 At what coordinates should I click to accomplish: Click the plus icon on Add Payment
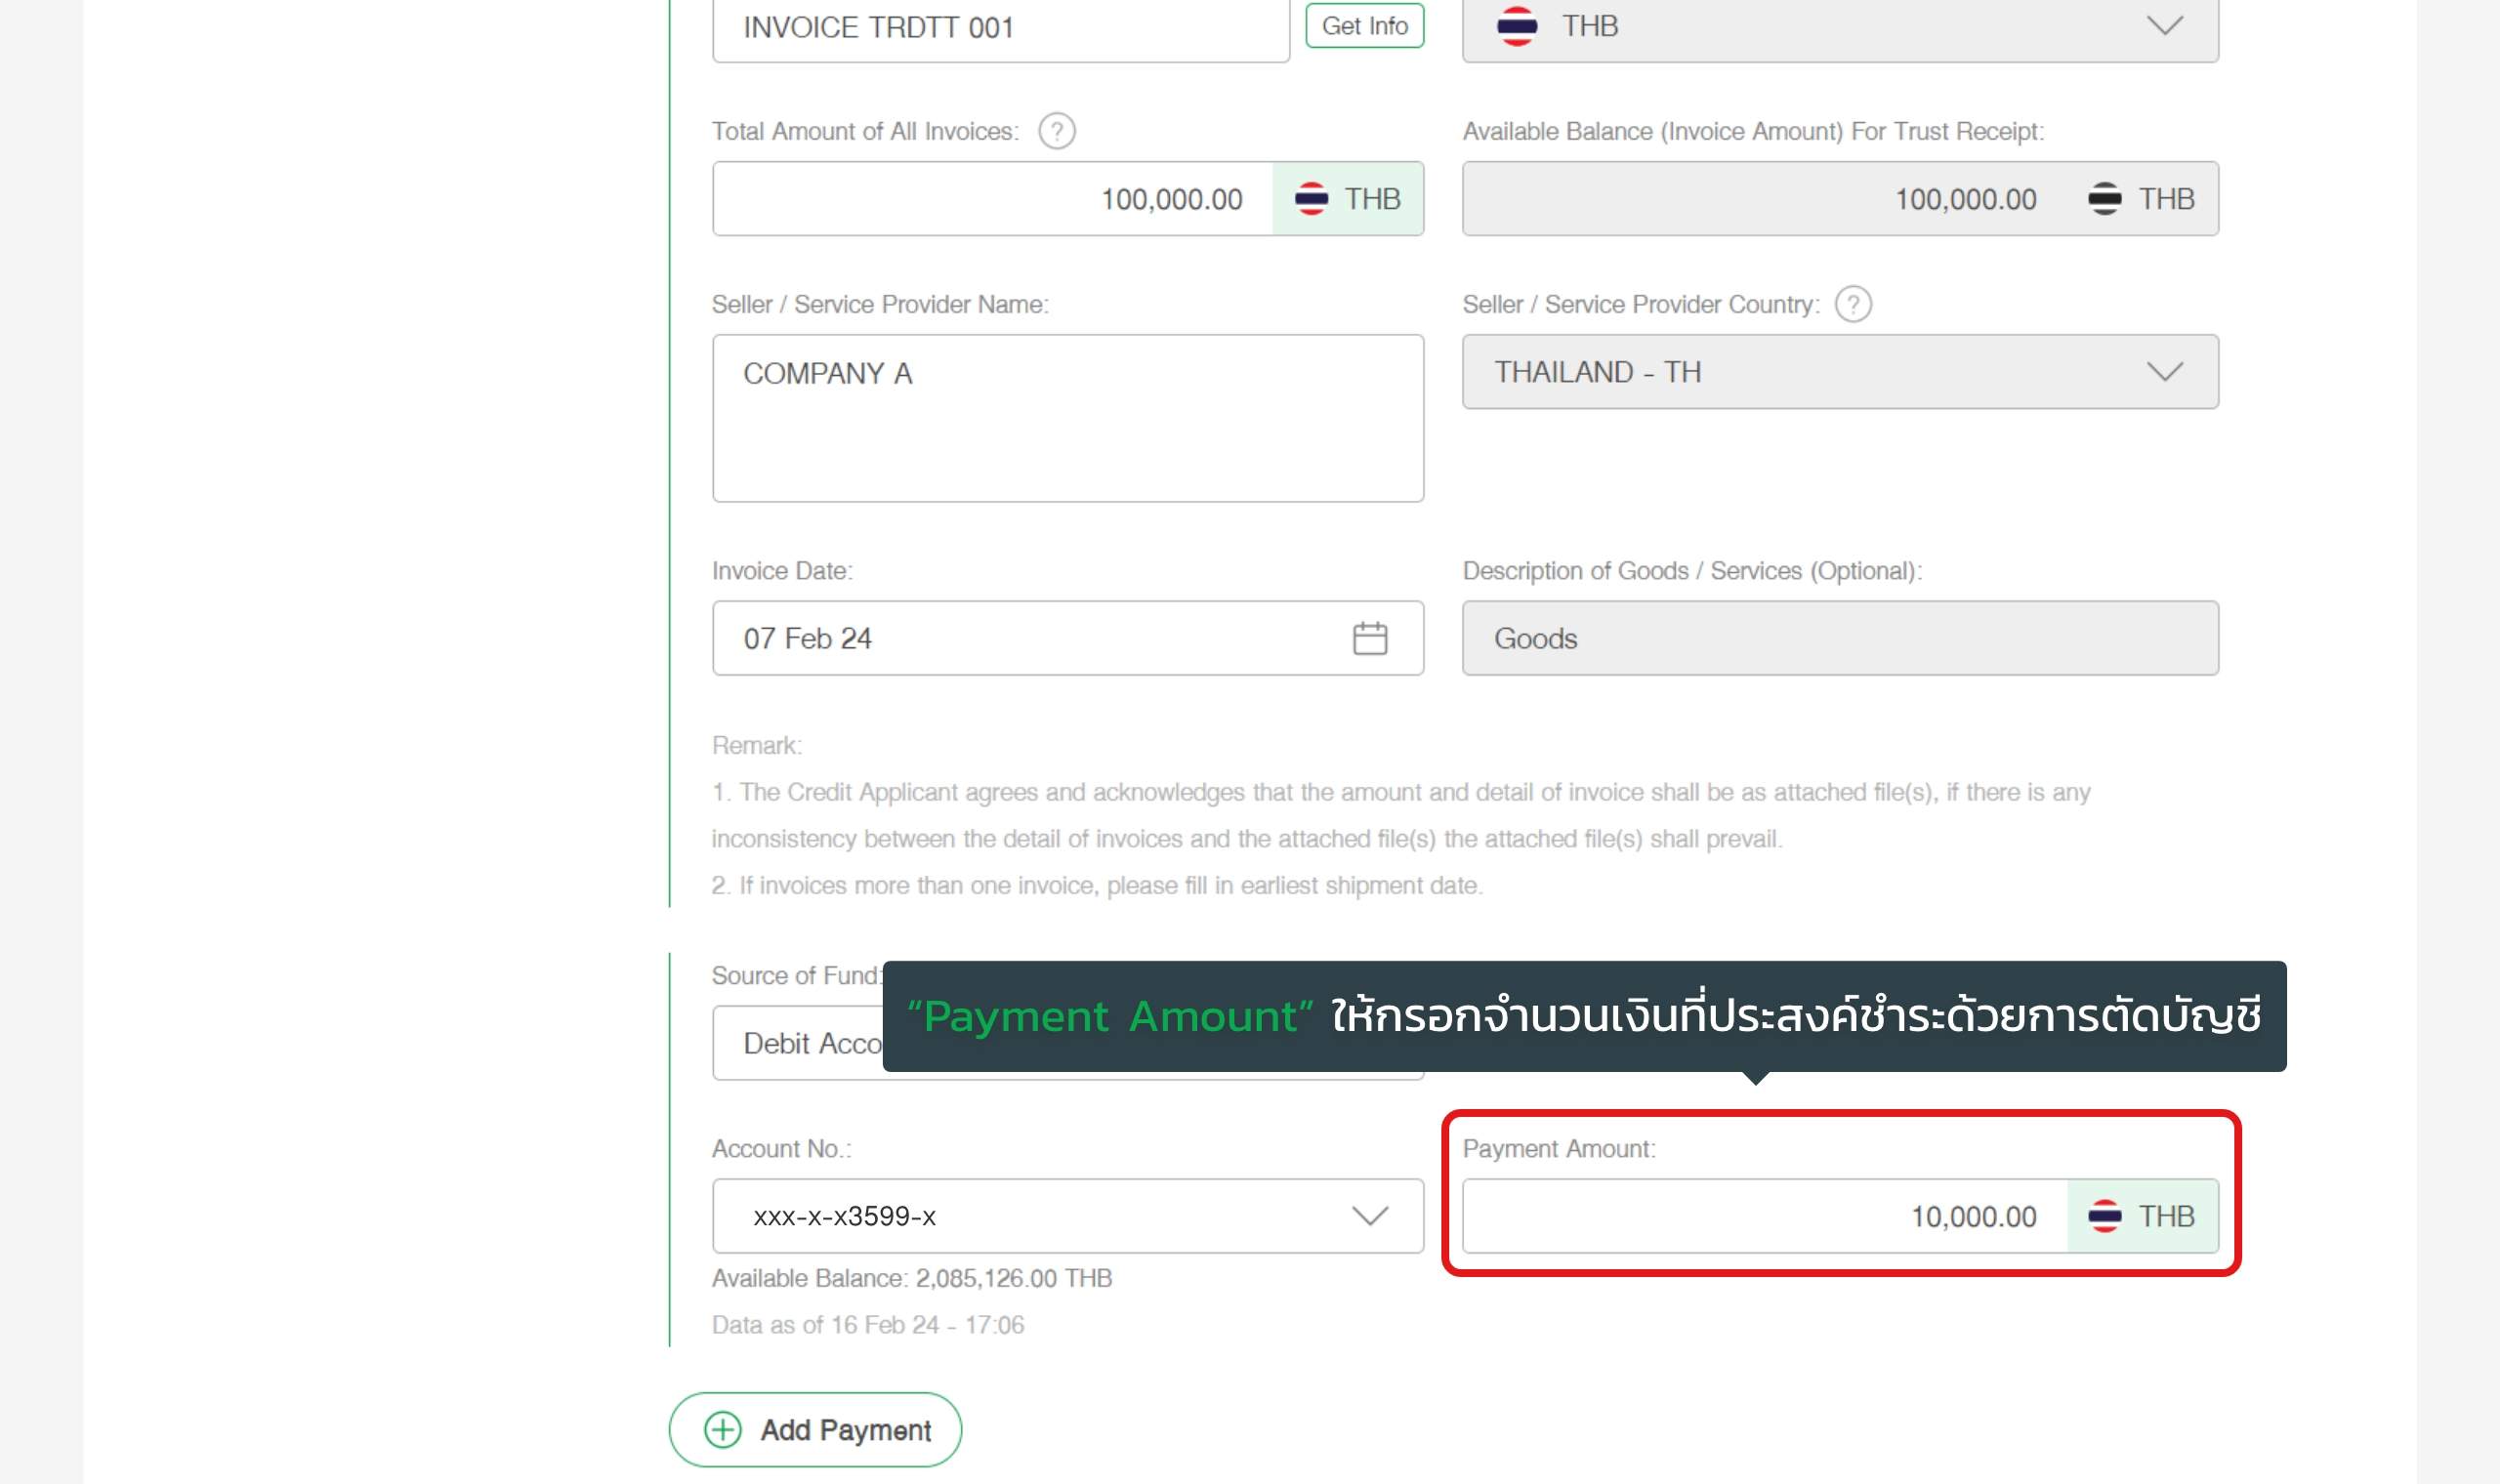coord(723,1430)
